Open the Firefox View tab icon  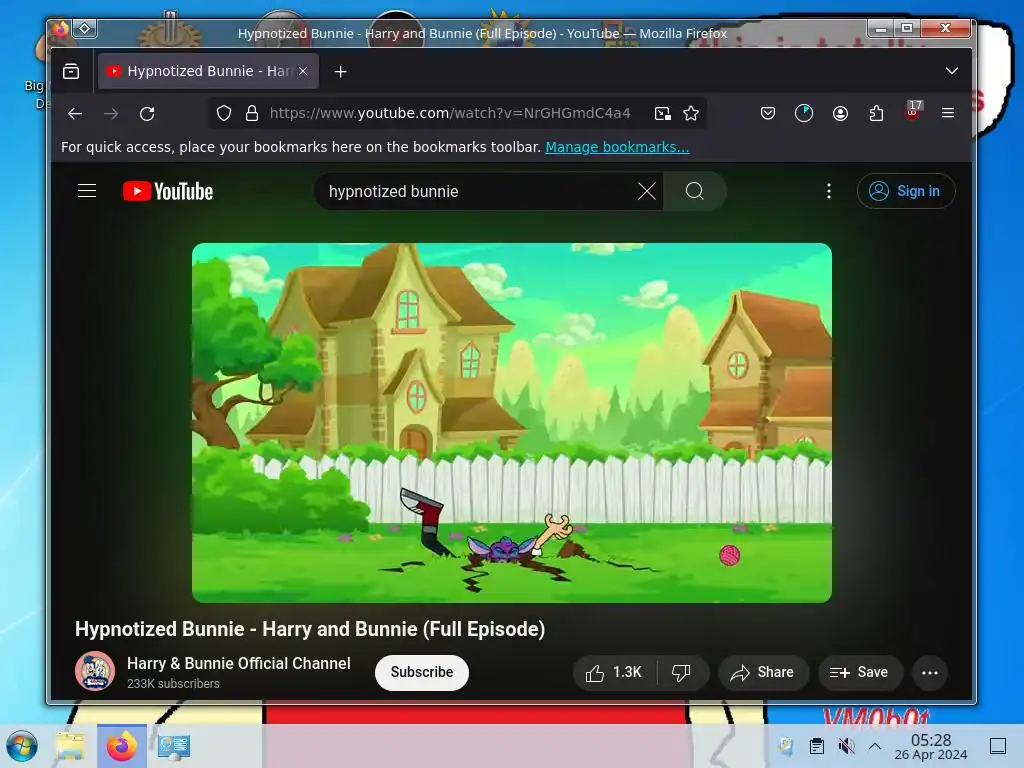click(71, 71)
